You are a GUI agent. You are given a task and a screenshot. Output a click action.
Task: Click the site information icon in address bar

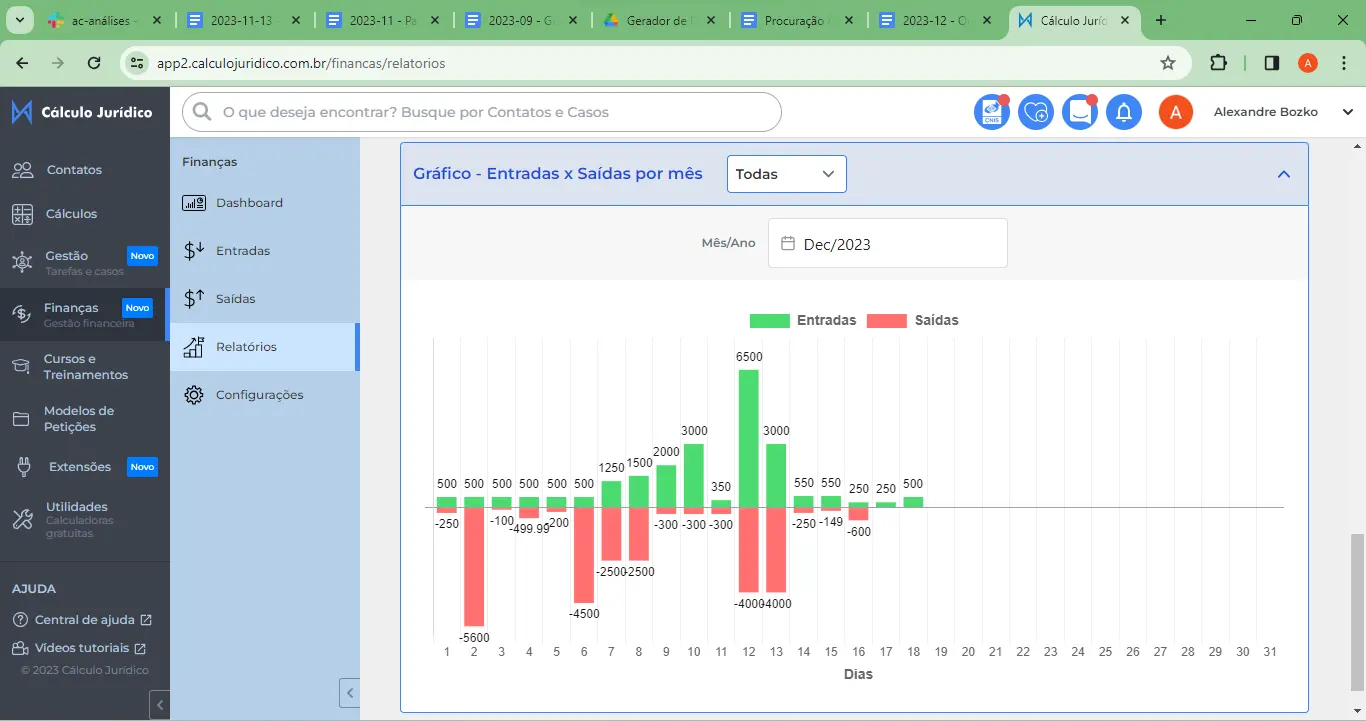(138, 63)
